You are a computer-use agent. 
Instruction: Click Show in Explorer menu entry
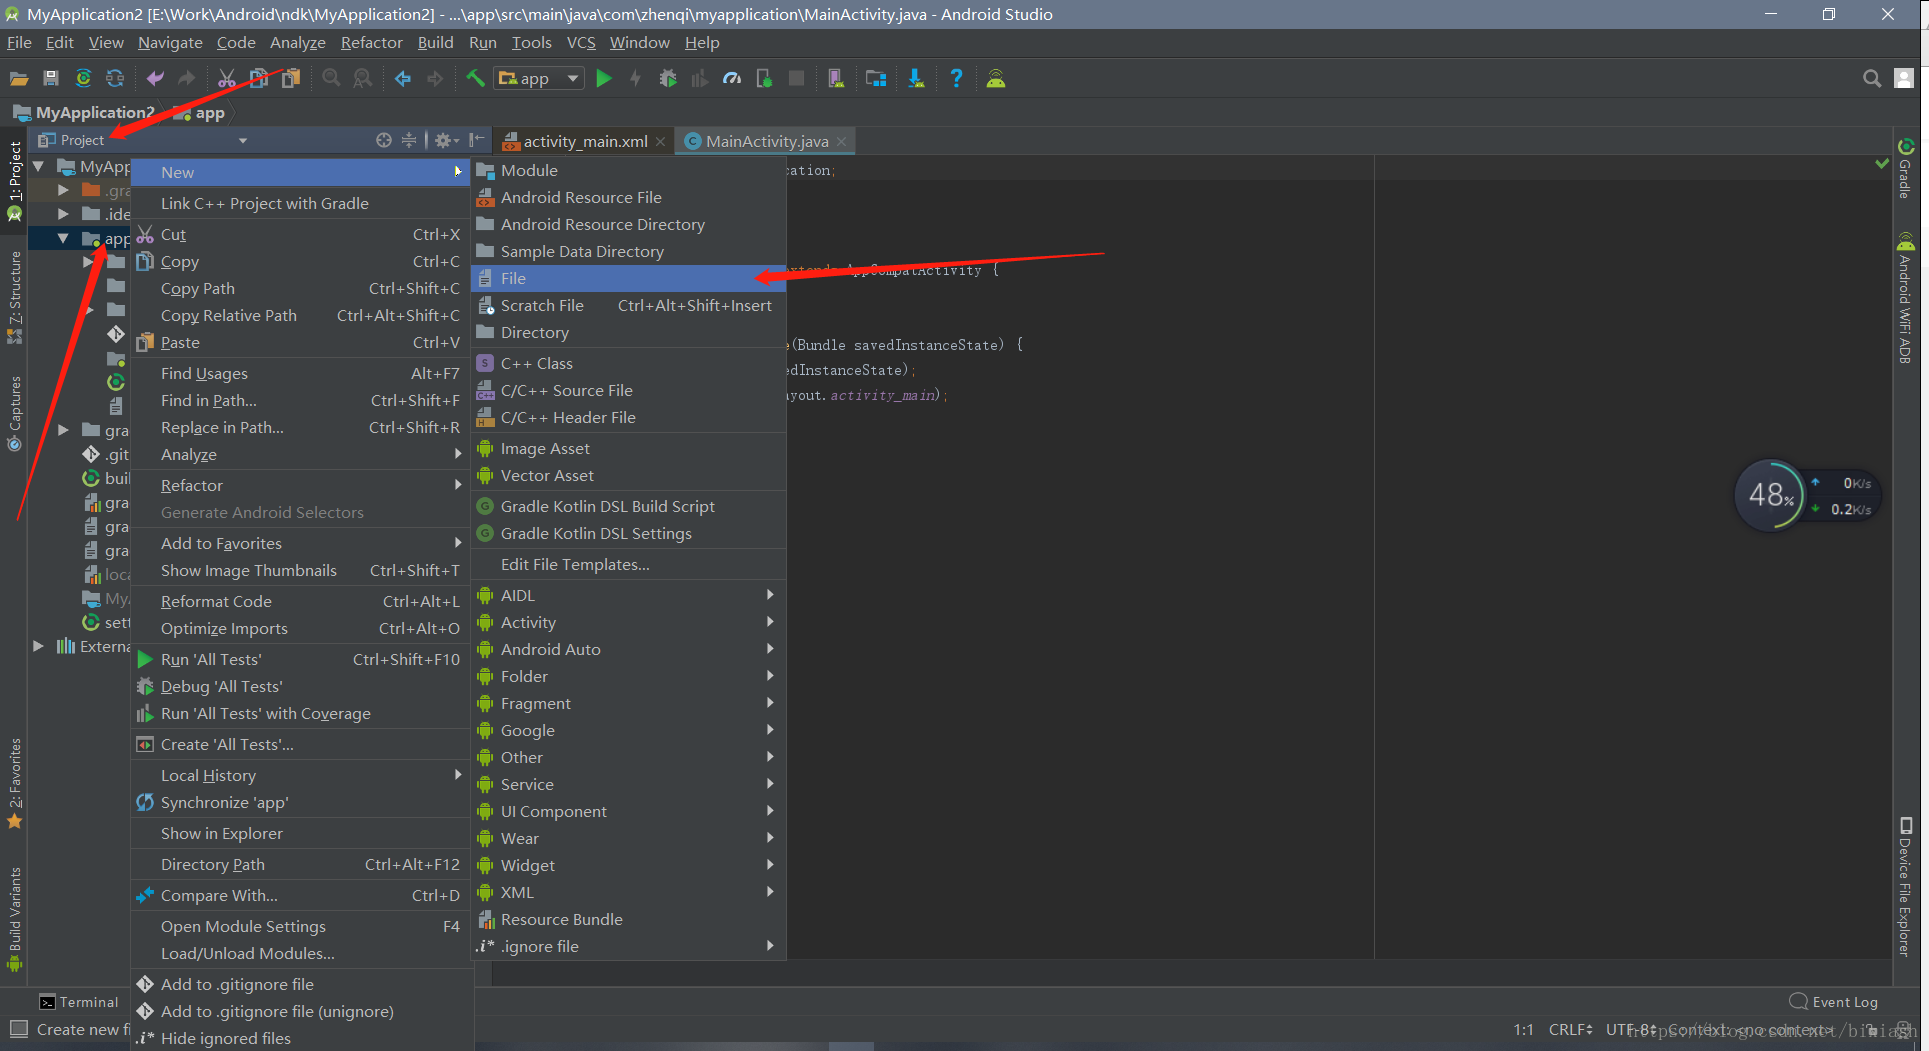tap(300, 833)
